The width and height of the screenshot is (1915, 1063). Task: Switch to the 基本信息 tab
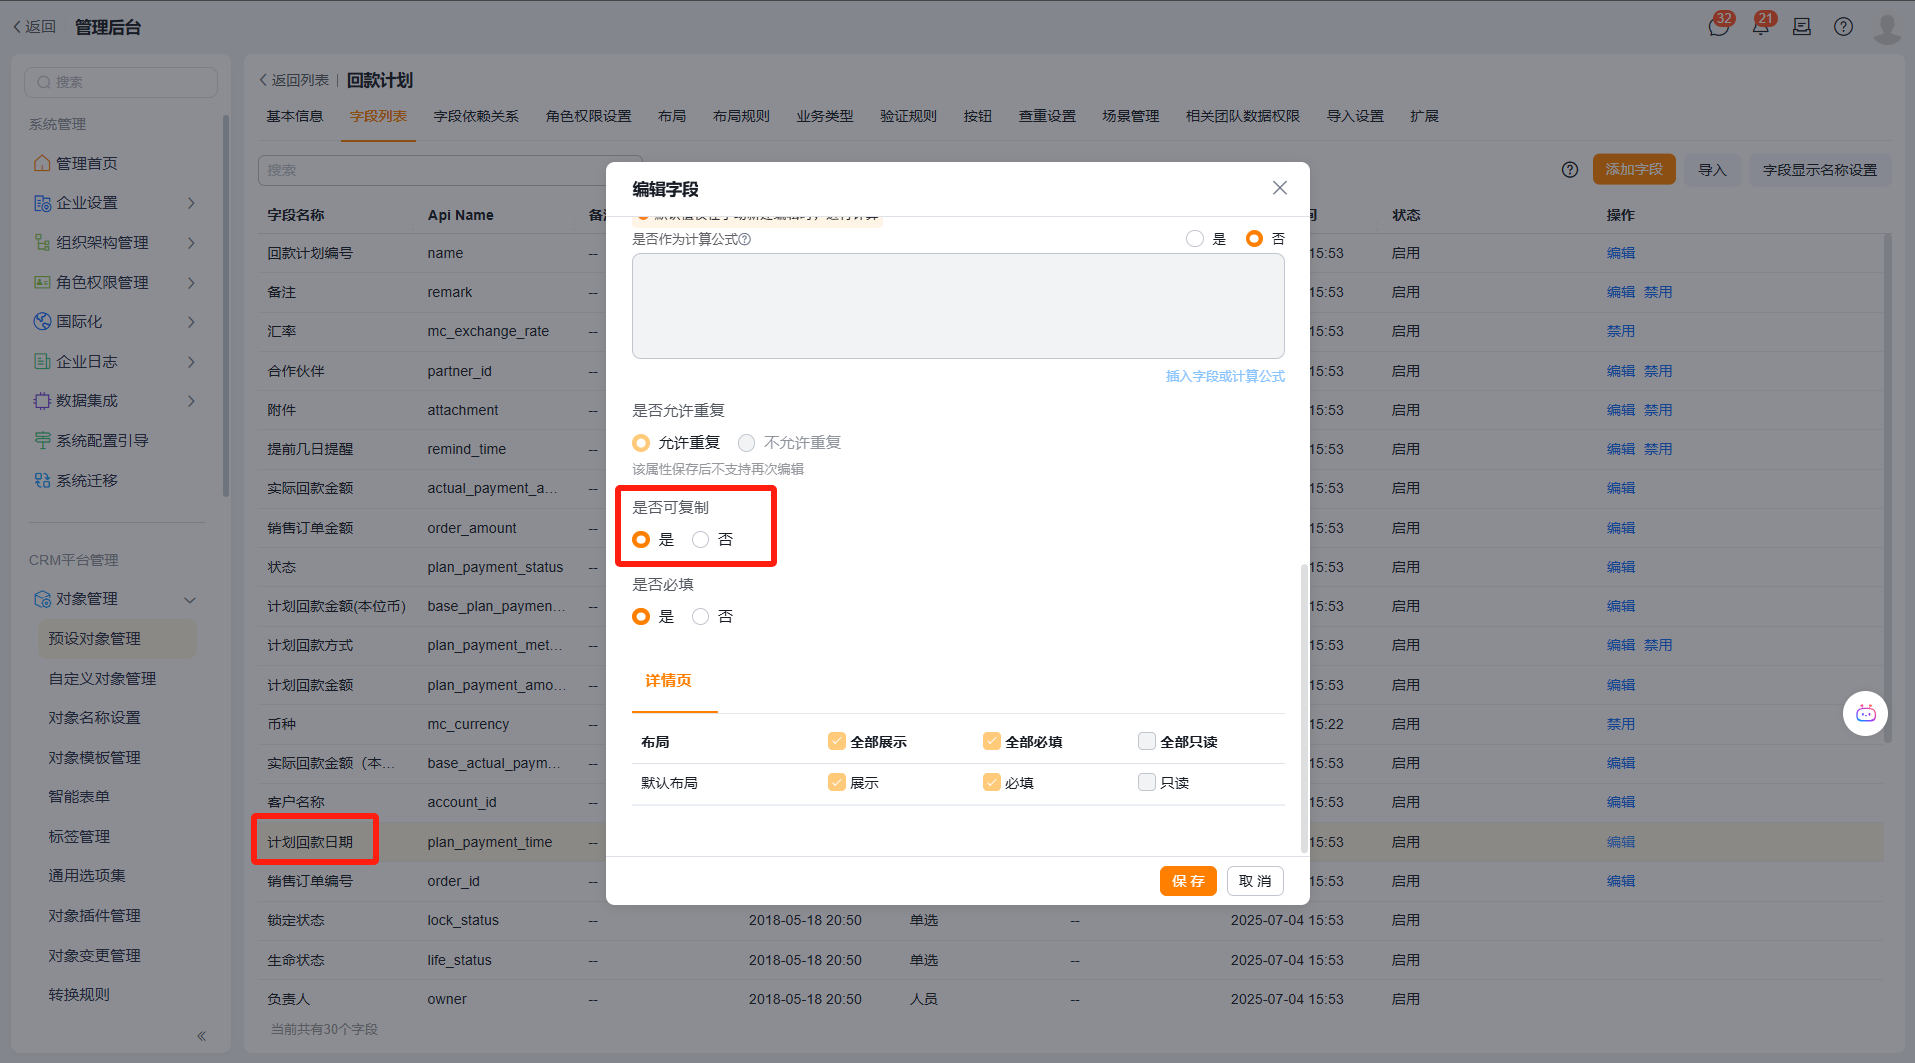[295, 116]
